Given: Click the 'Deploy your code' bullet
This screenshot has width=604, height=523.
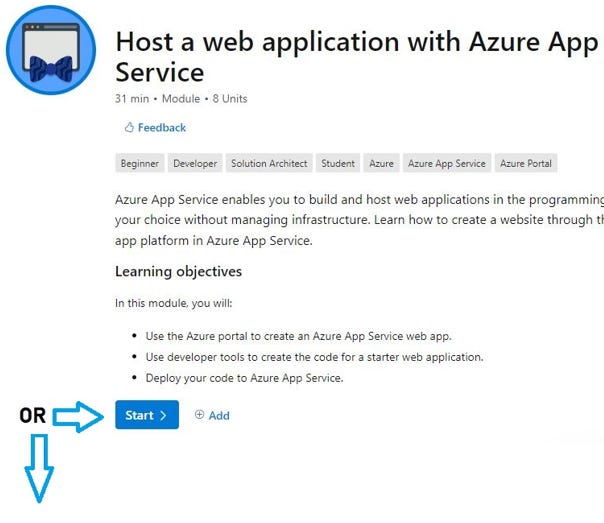Looking at the screenshot, I should [x=244, y=378].
